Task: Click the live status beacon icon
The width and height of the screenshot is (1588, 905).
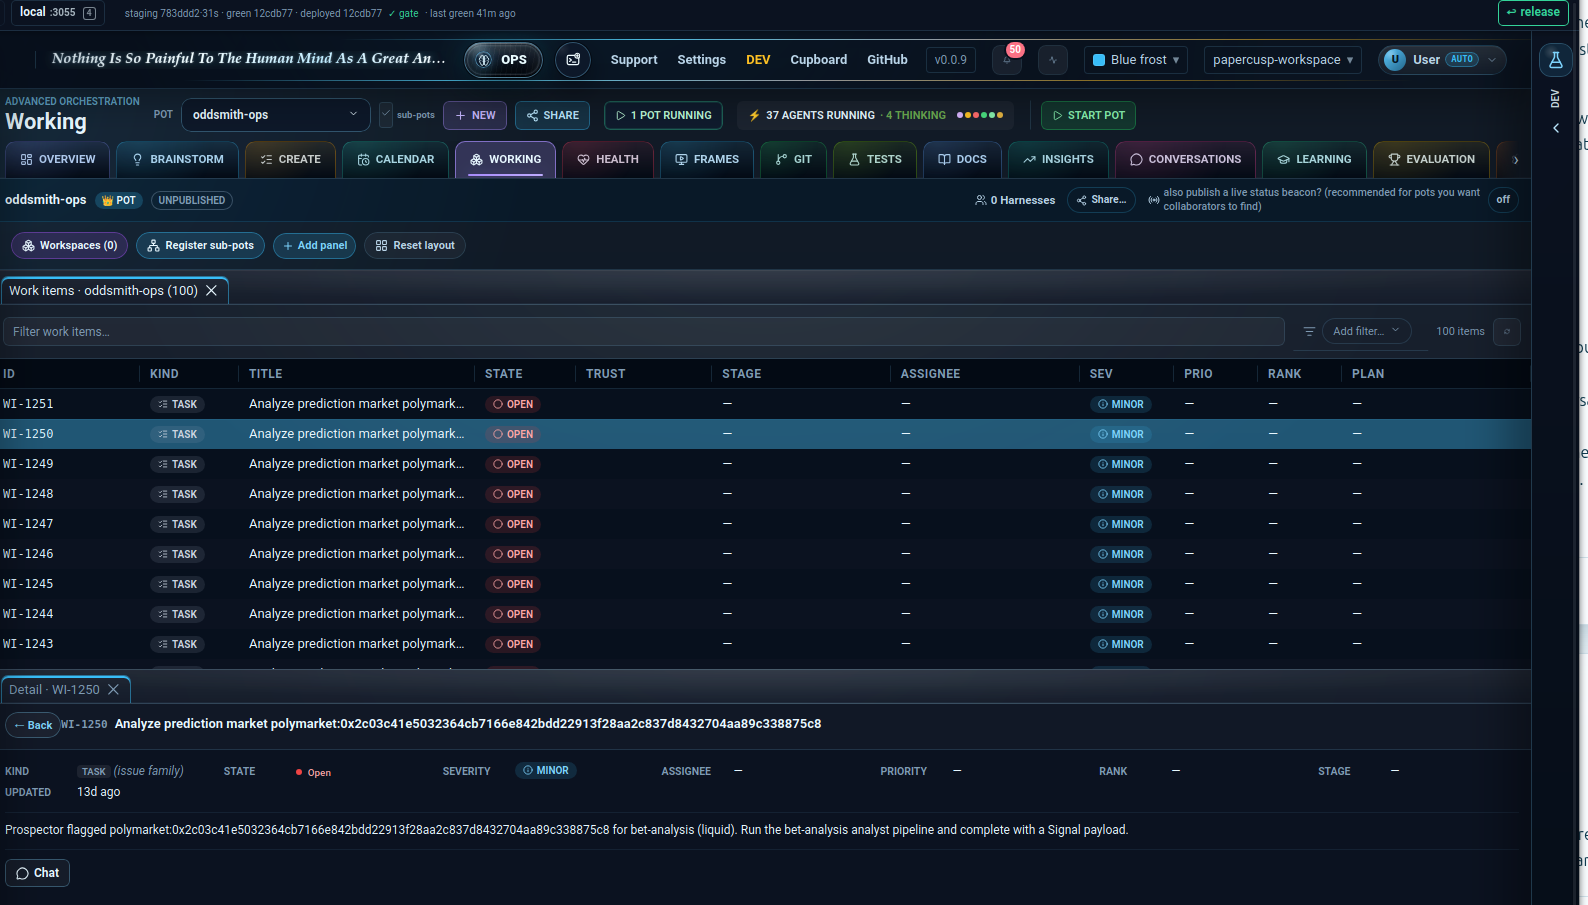Action: click(x=1154, y=200)
